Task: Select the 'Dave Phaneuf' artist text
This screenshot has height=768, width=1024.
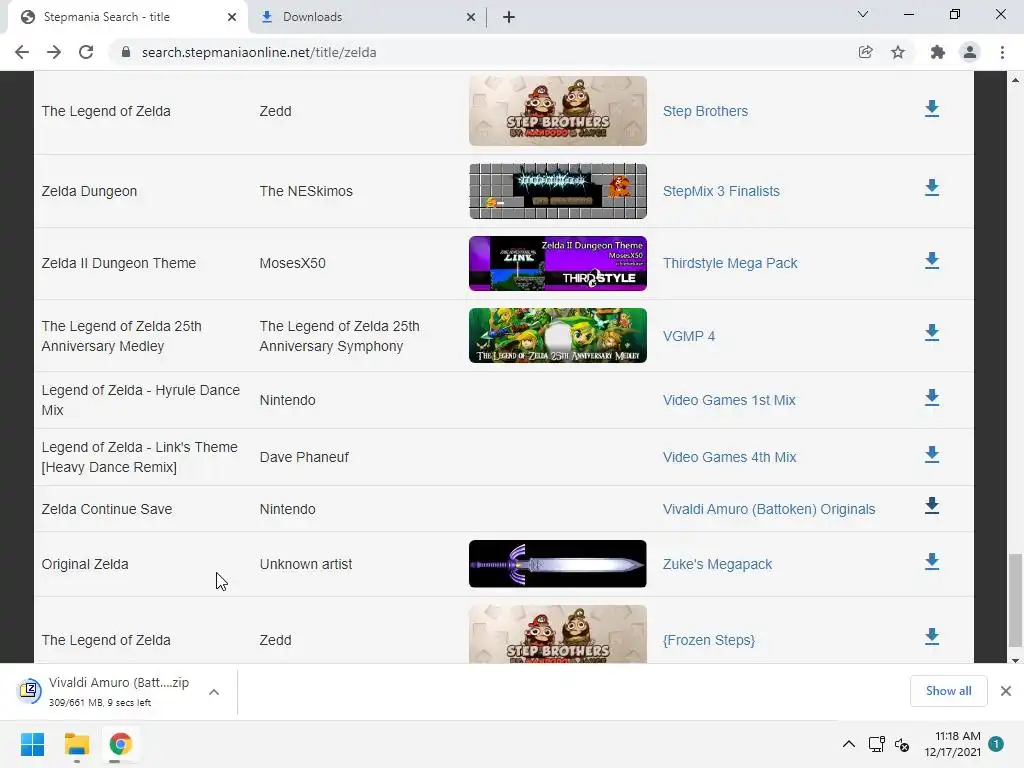Action: coord(304,457)
